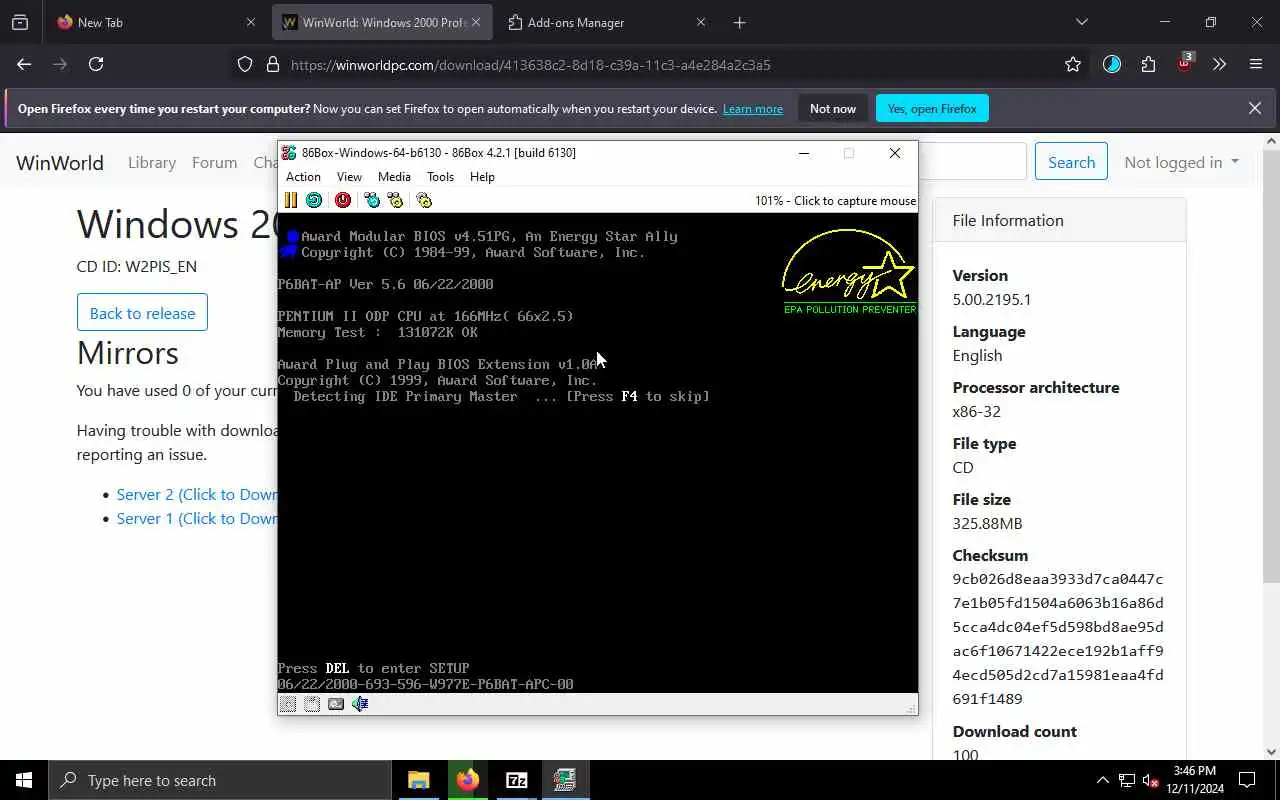Image resolution: width=1280 pixels, height=800 pixels.
Task: Show more tools overflow chevron in Firefox
Action: pos(1219,64)
